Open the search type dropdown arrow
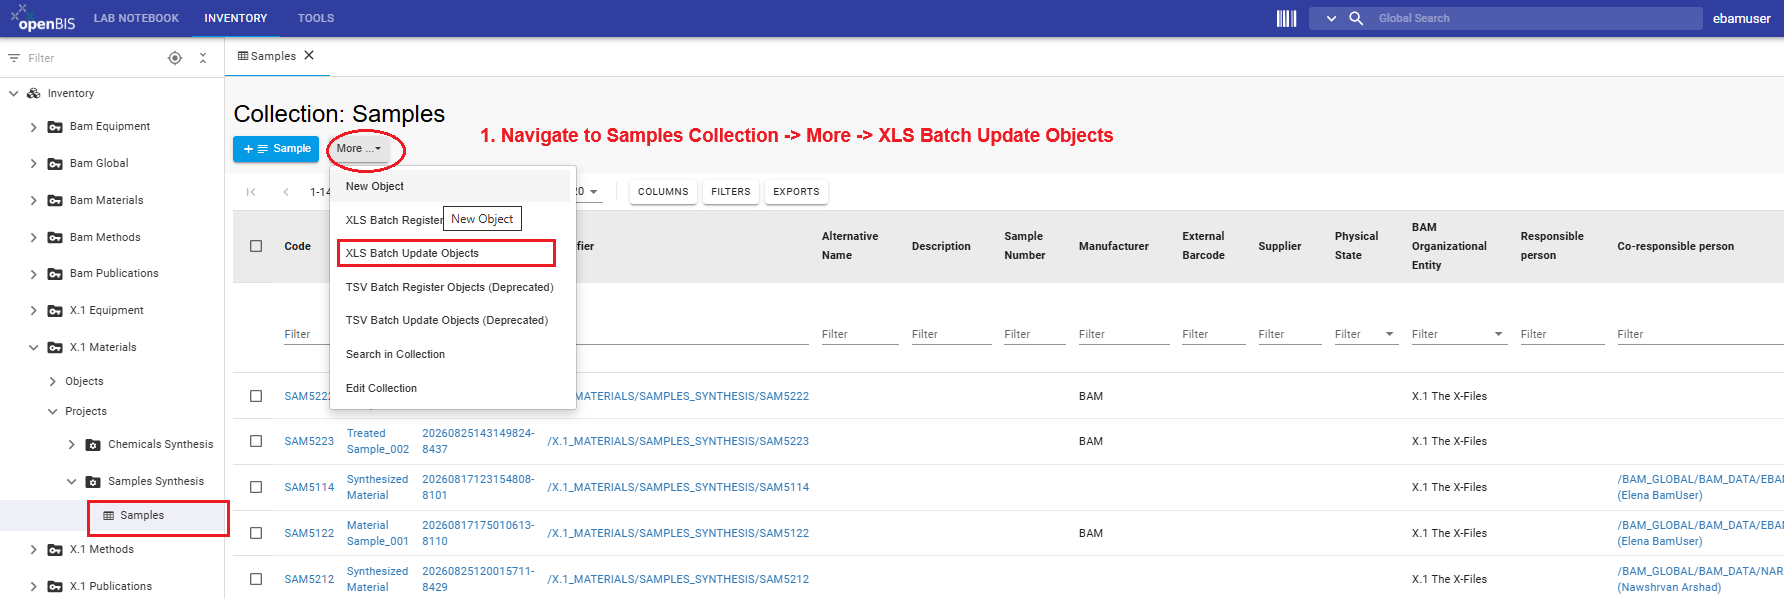Viewport: 1784px width, 599px height. click(1331, 18)
